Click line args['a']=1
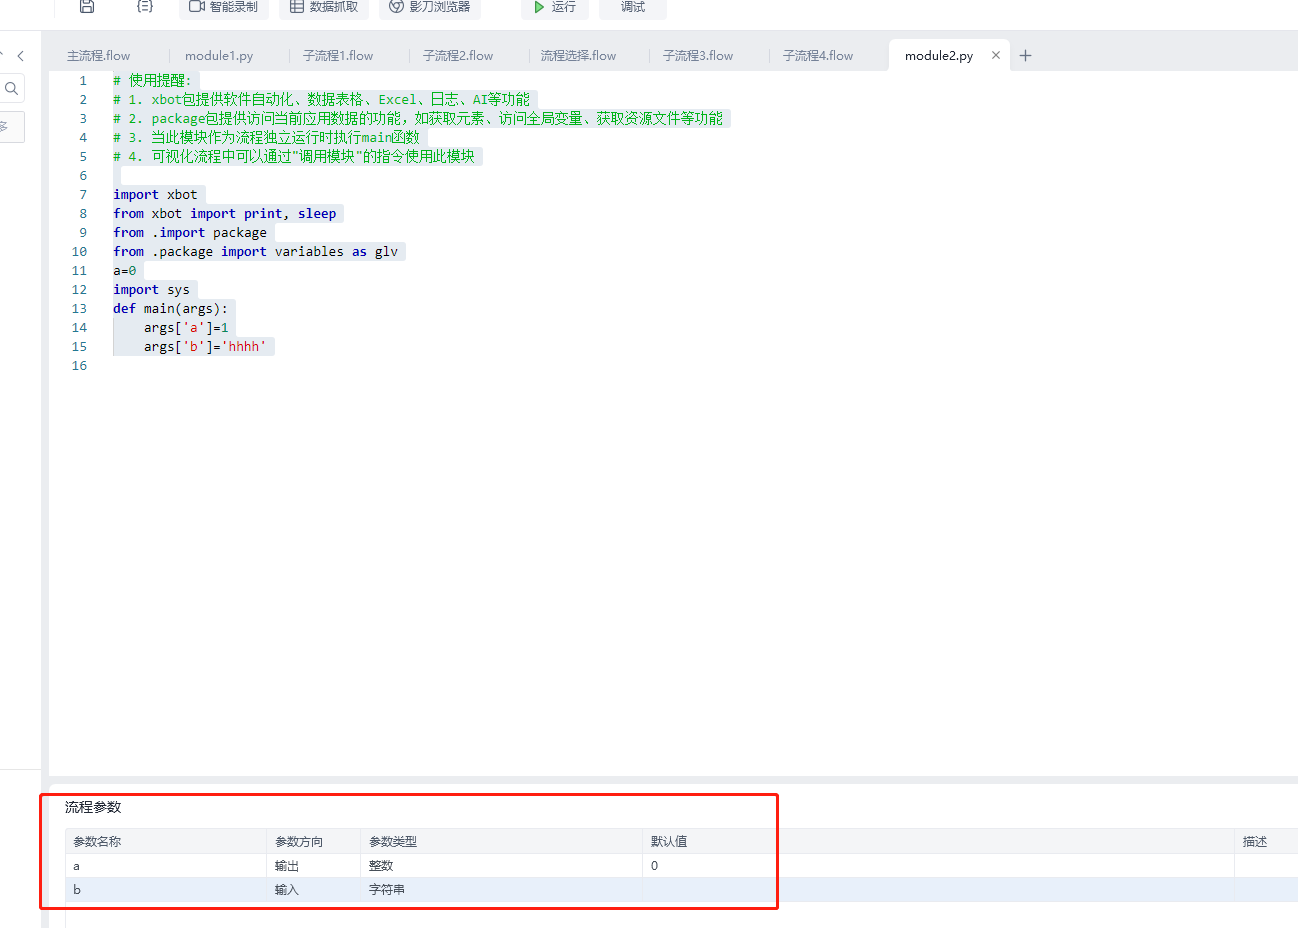This screenshot has width=1298, height=928. point(186,328)
